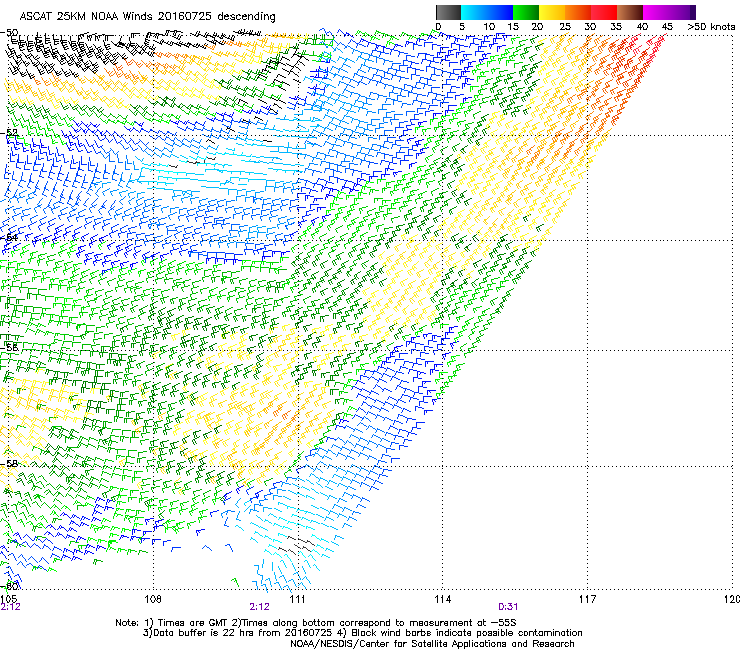This screenshot has height=650, width=740.
Task: Click the purple '2:12' time below longitude 111
Action: point(260,607)
